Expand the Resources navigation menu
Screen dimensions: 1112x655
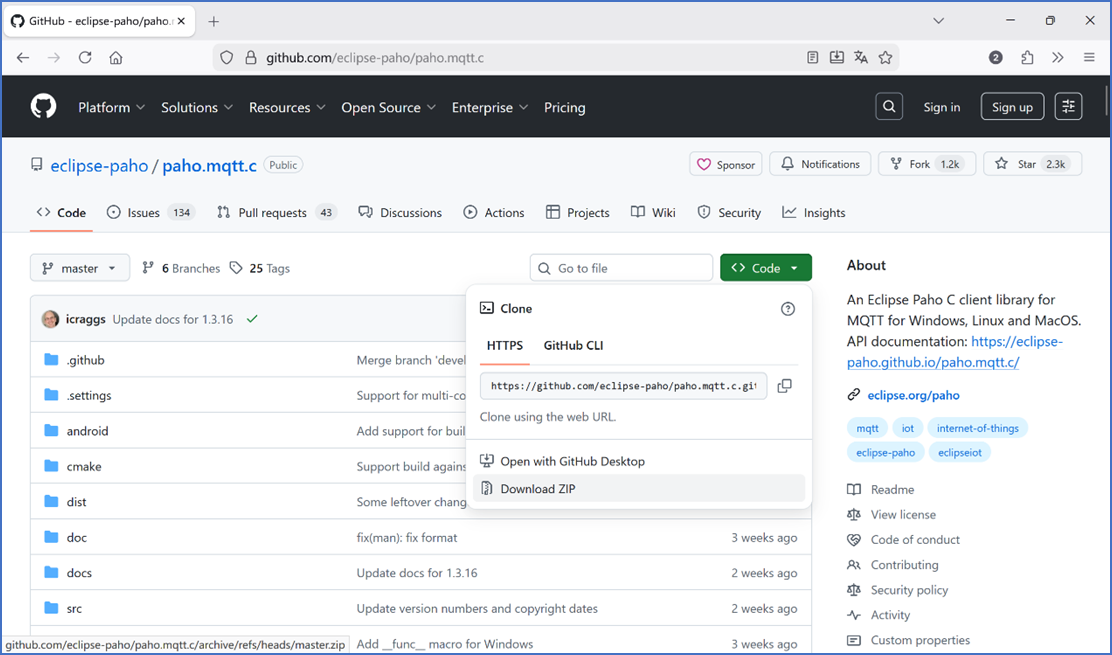point(287,107)
